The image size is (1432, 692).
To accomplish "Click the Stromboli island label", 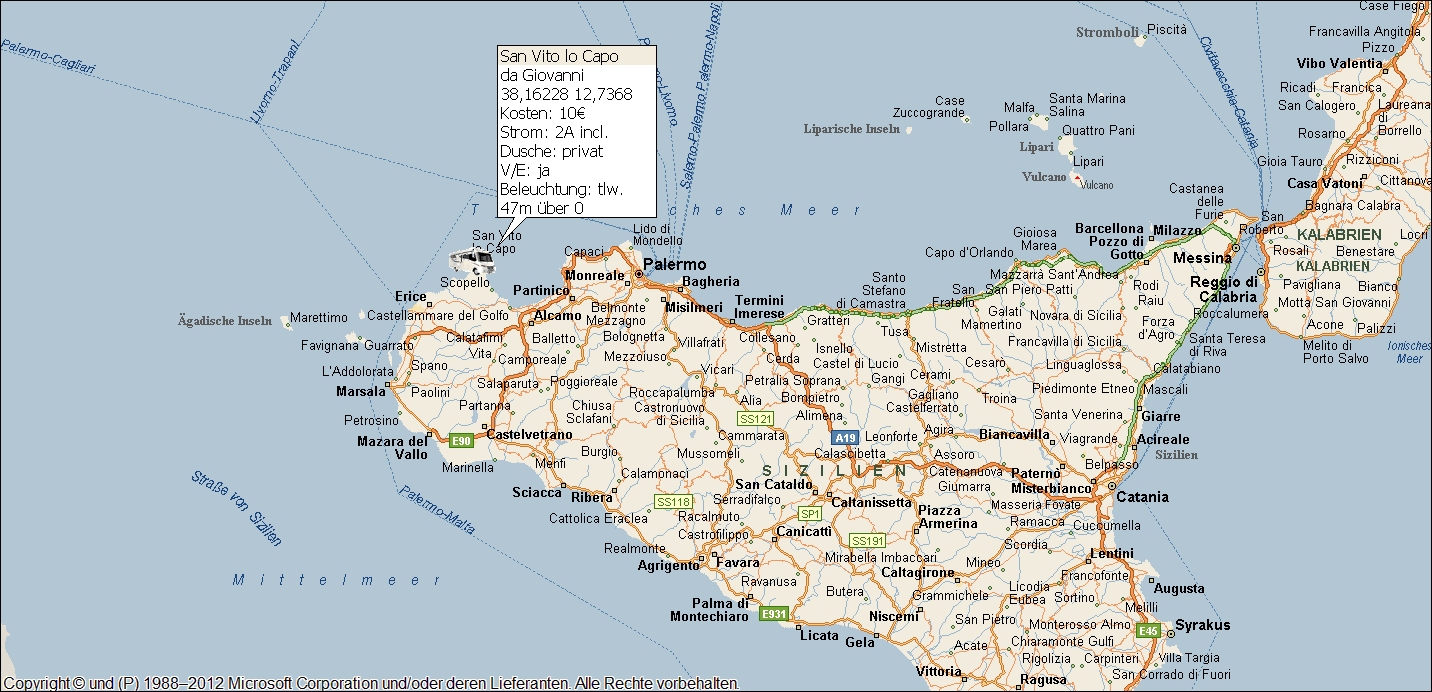I will [x=1107, y=32].
